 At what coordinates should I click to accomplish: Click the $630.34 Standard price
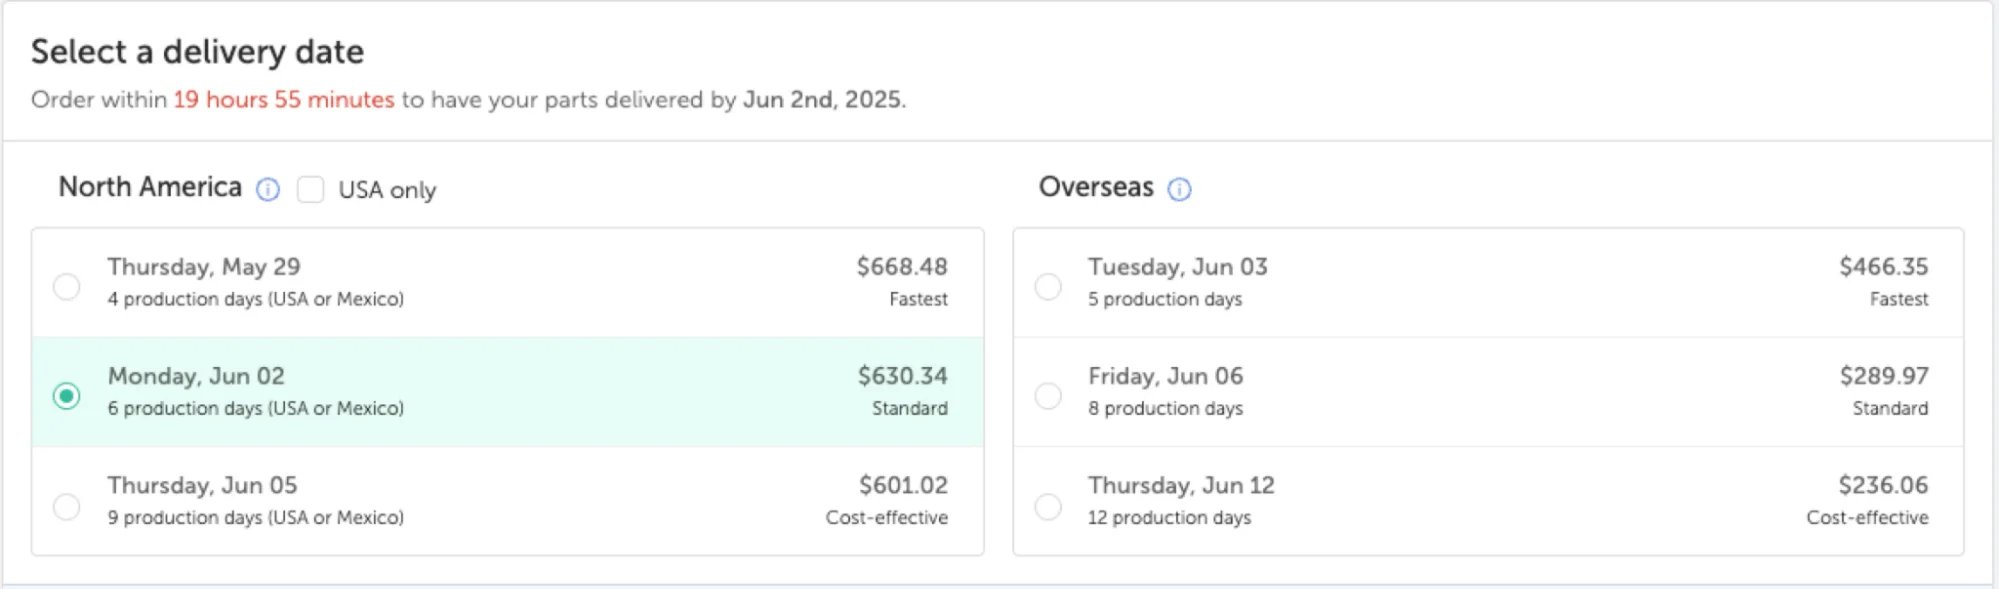[x=902, y=376]
